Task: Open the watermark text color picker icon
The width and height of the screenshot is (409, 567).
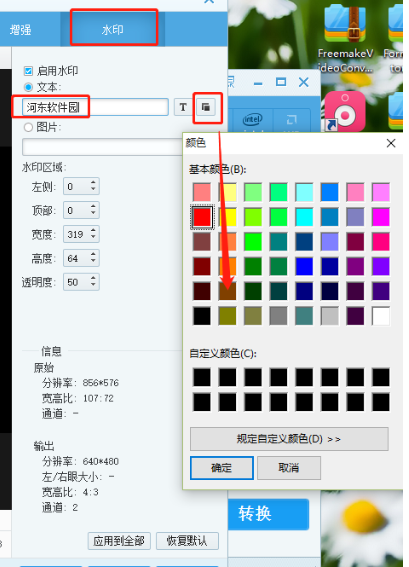Action: coord(206,107)
